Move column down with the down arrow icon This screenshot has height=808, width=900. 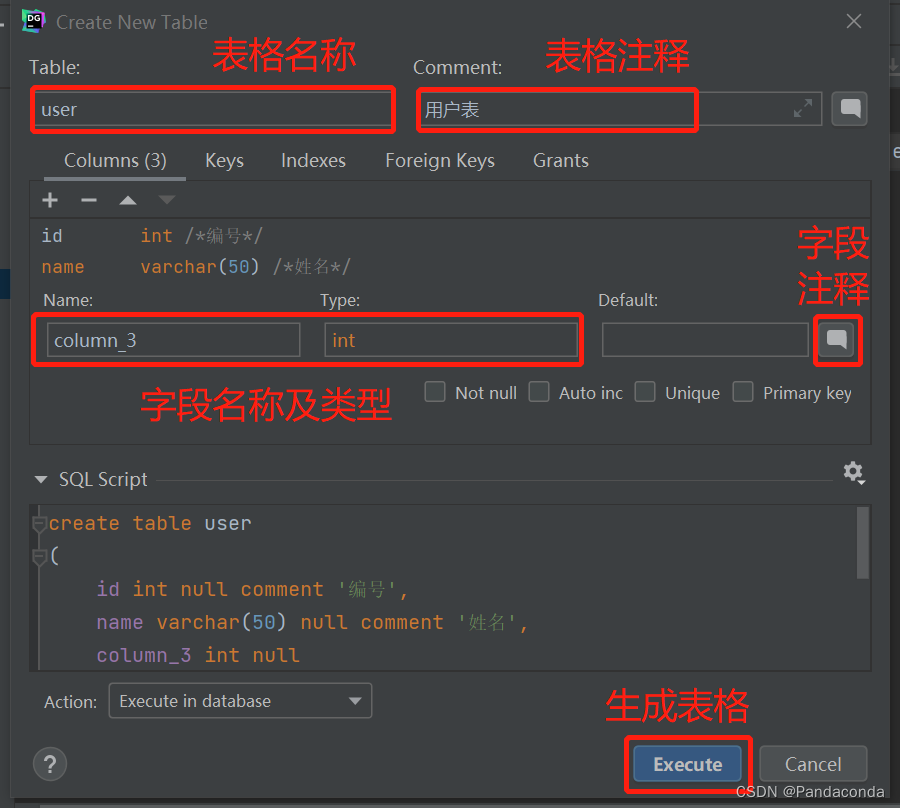pos(166,199)
